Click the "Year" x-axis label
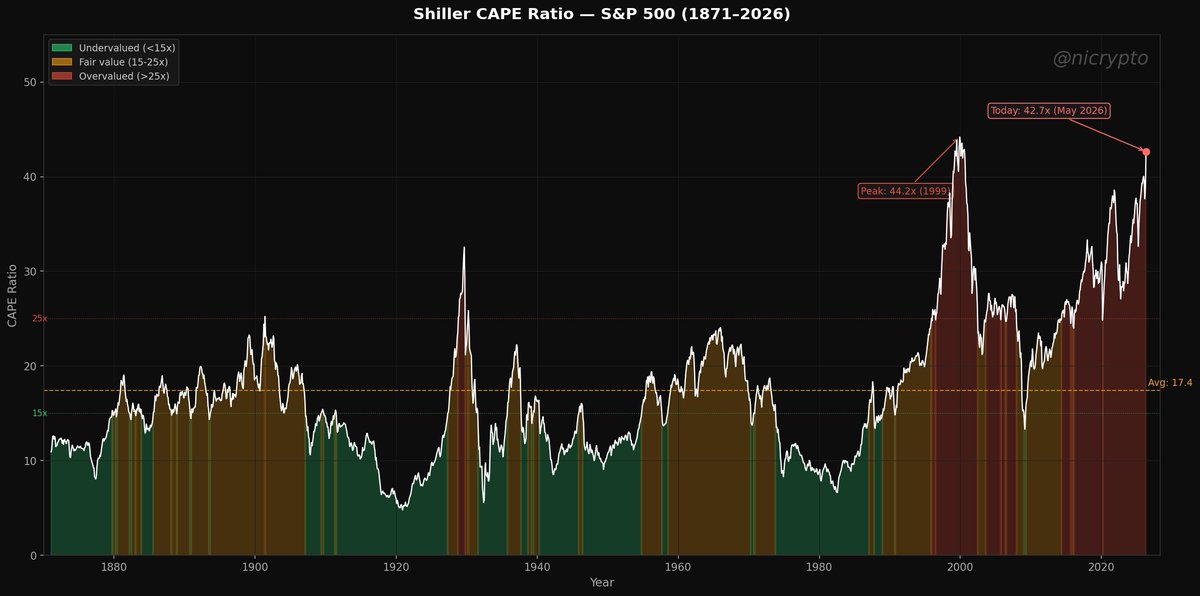This screenshot has width=1200, height=596. 602,582
